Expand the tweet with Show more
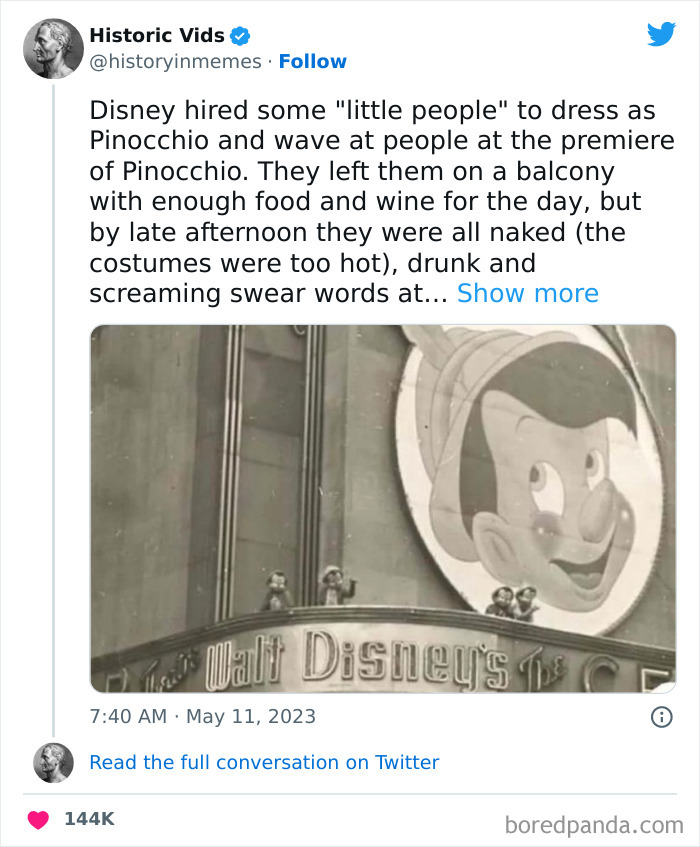 [x=528, y=293]
